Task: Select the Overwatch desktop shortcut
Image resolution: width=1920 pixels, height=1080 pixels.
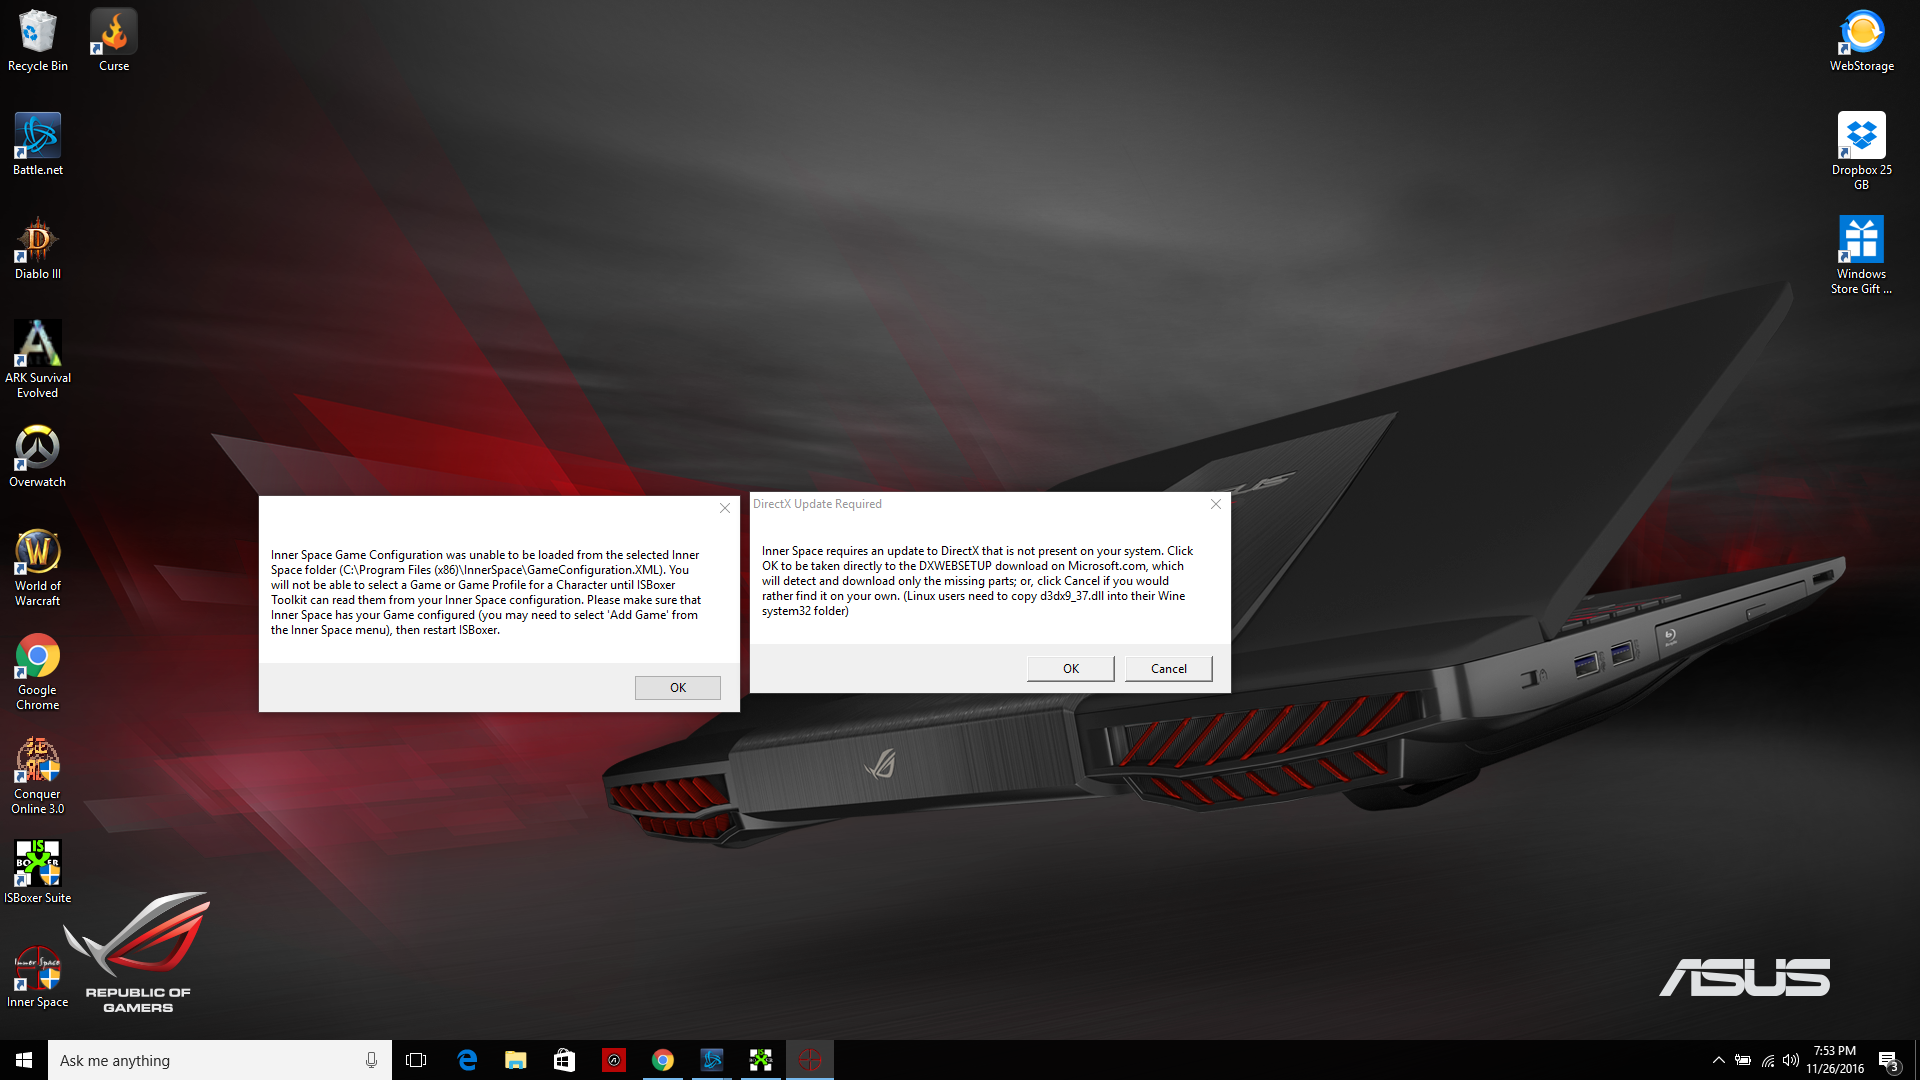Action: coord(38,456)
